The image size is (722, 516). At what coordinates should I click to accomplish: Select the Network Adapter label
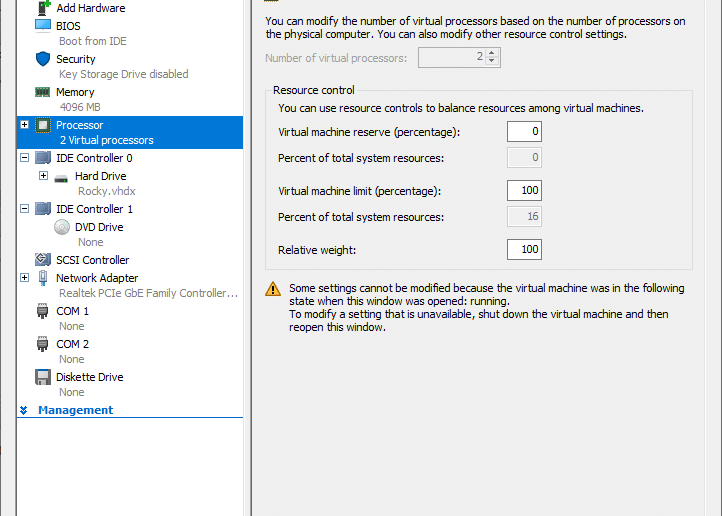[x=97, y=278]
